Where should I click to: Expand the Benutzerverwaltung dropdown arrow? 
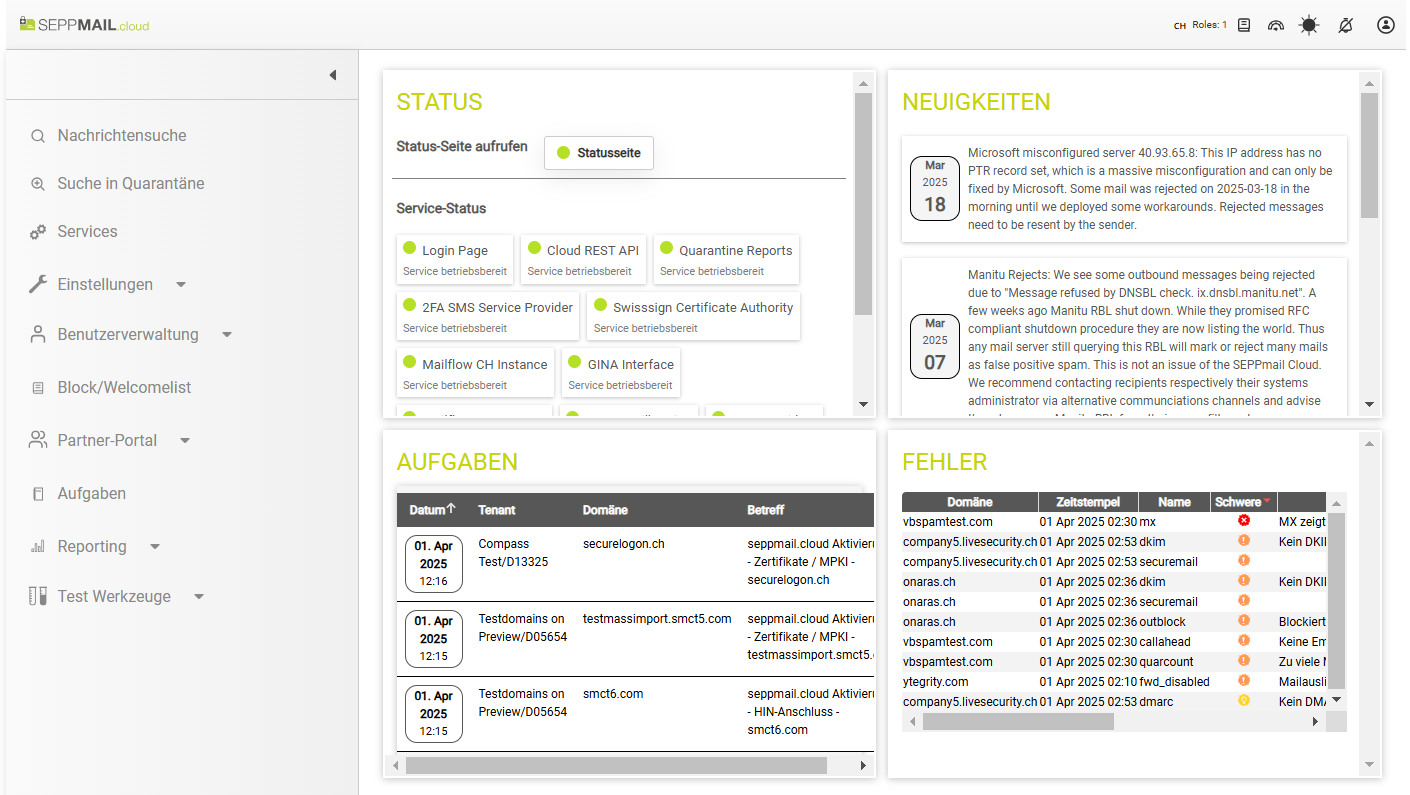pyautogui.click(x=227, y=335)
